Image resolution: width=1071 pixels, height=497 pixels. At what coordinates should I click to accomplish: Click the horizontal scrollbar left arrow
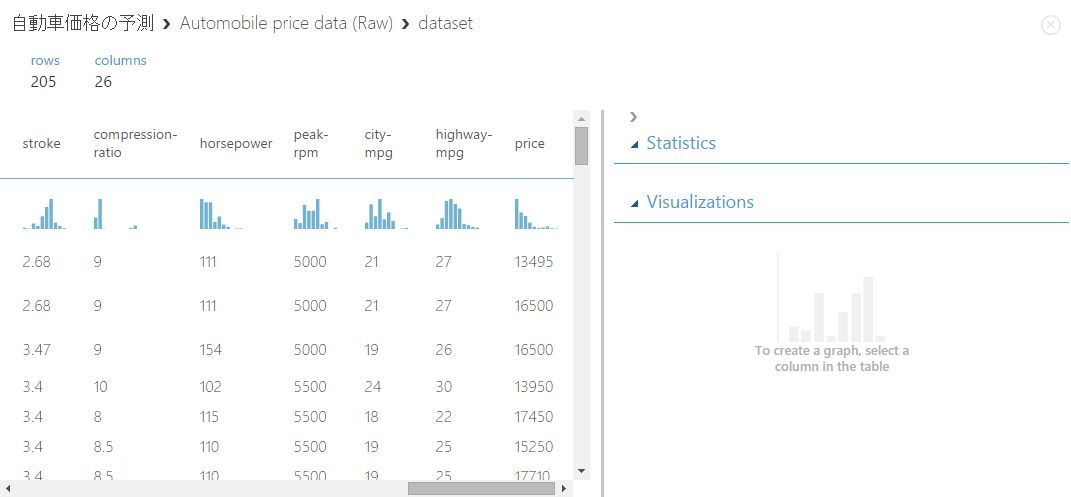tap(8, 489)
